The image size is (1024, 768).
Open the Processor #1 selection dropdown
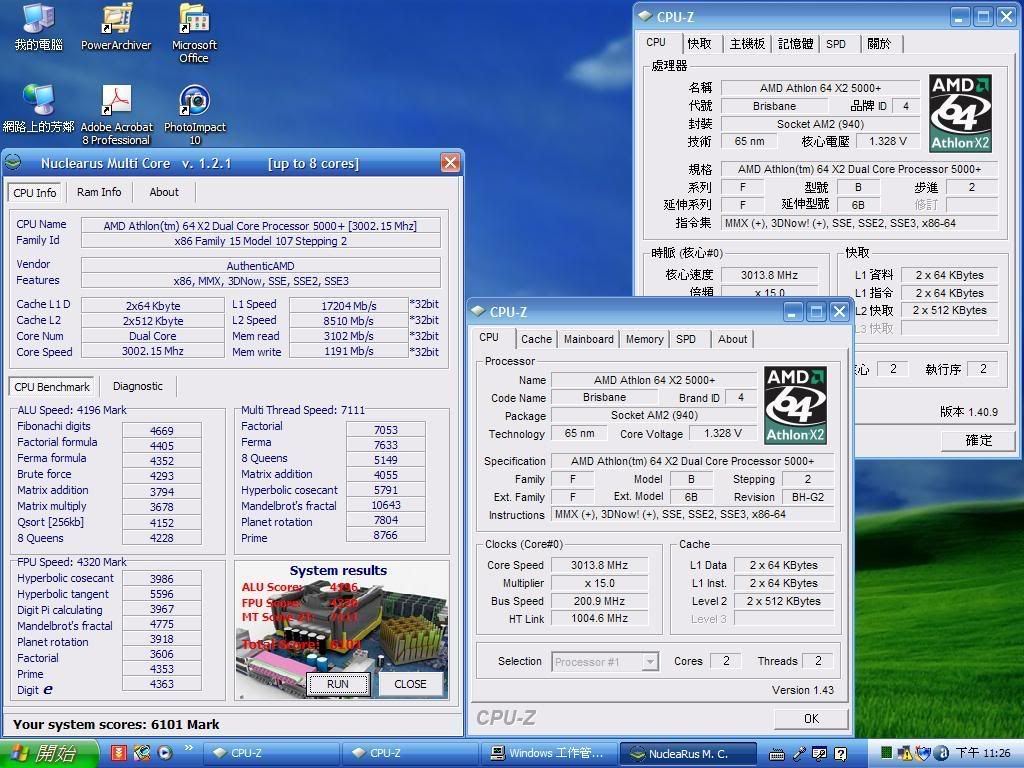point(605,662)
